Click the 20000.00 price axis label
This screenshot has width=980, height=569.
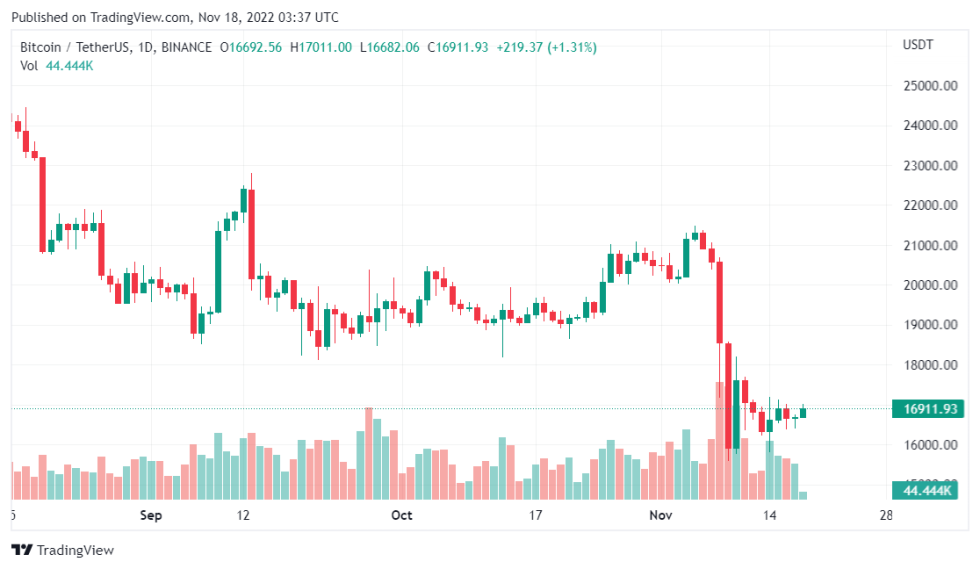(930, 285)
